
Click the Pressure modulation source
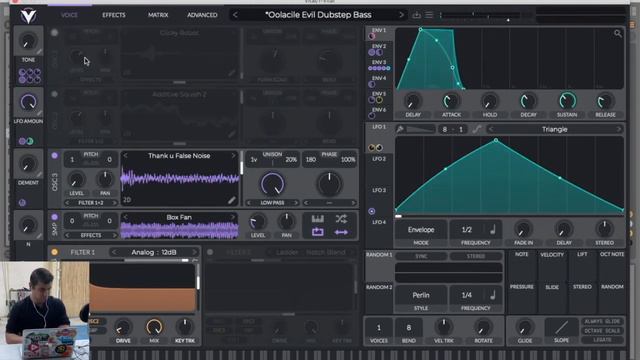pos(522,287)
